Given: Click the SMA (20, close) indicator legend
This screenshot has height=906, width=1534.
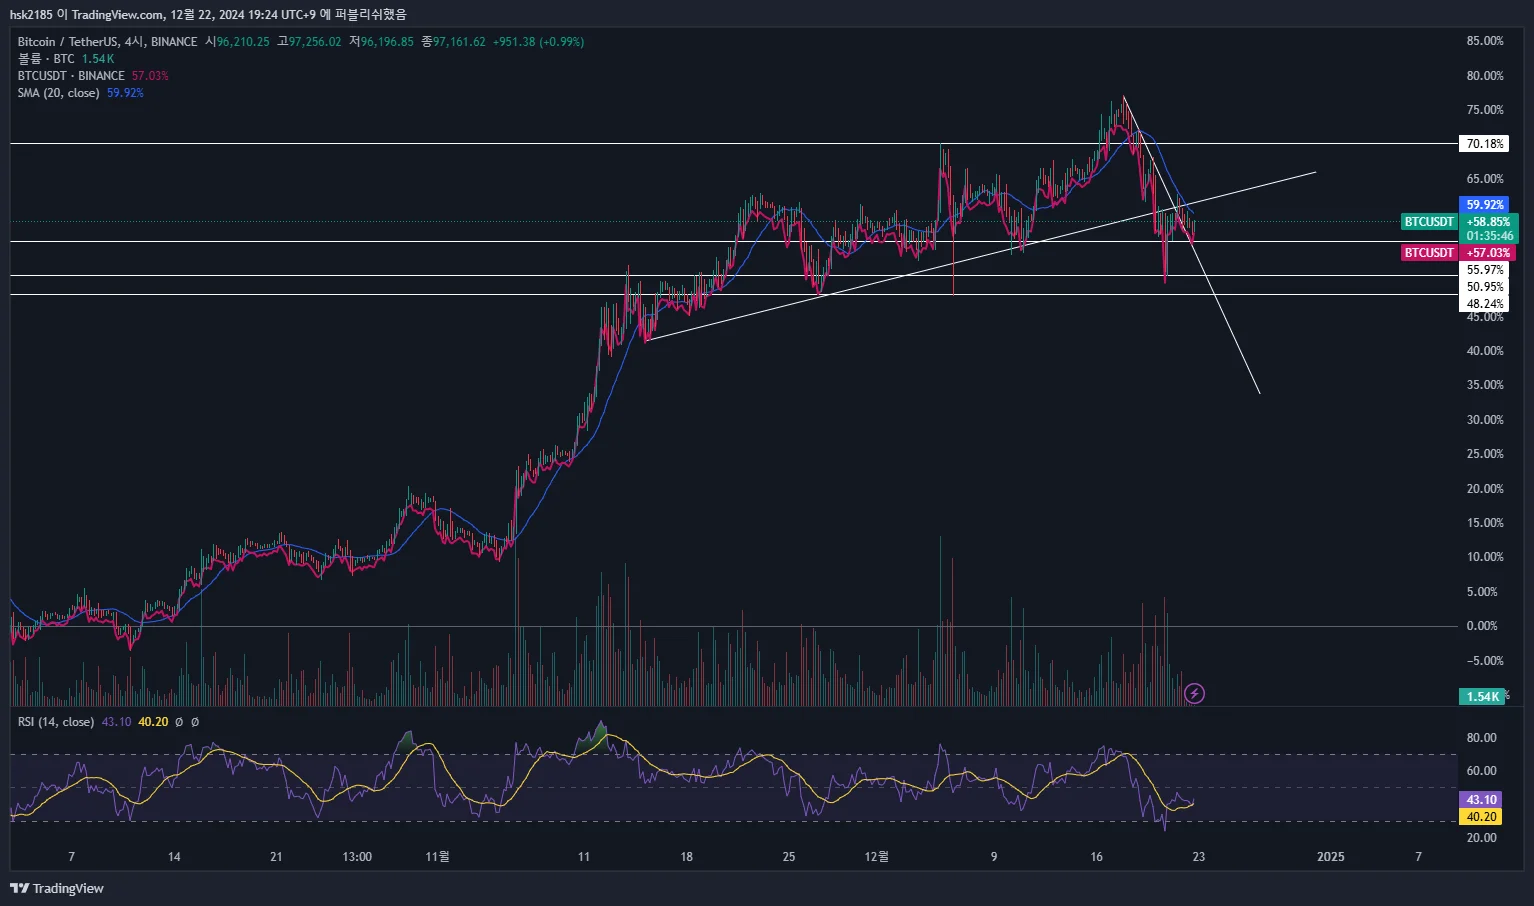Looking at the screenshot, I should point(58,93).
